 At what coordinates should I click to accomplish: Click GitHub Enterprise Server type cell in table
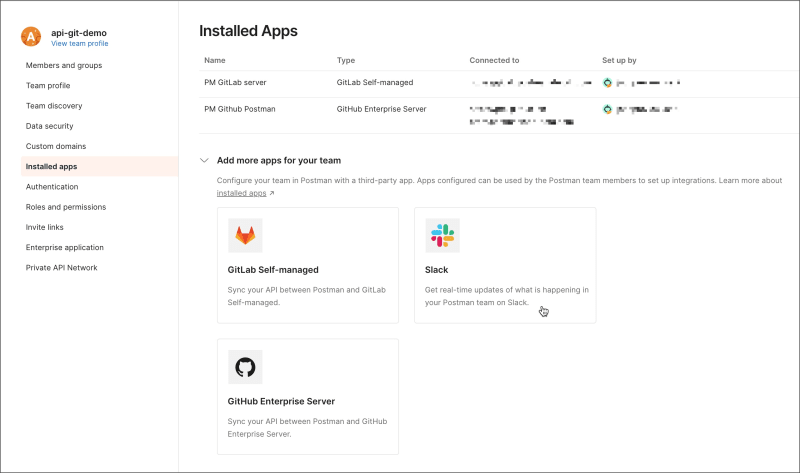tap(382, 109)
